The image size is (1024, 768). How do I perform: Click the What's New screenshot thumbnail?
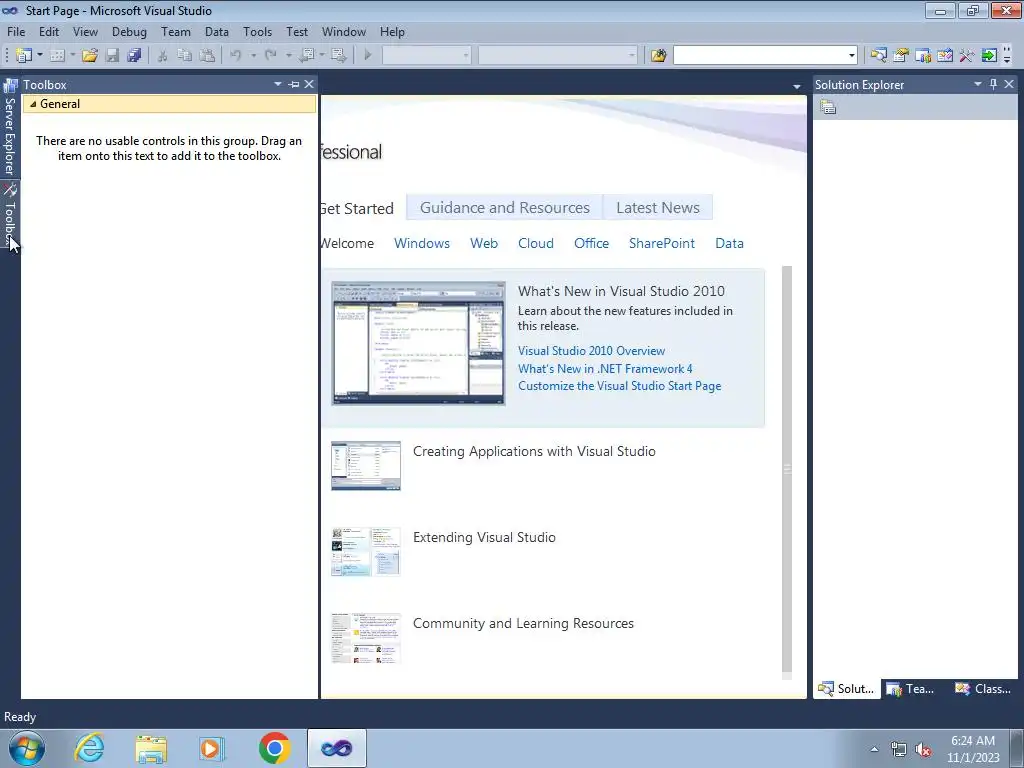click(x=418, y=344)
